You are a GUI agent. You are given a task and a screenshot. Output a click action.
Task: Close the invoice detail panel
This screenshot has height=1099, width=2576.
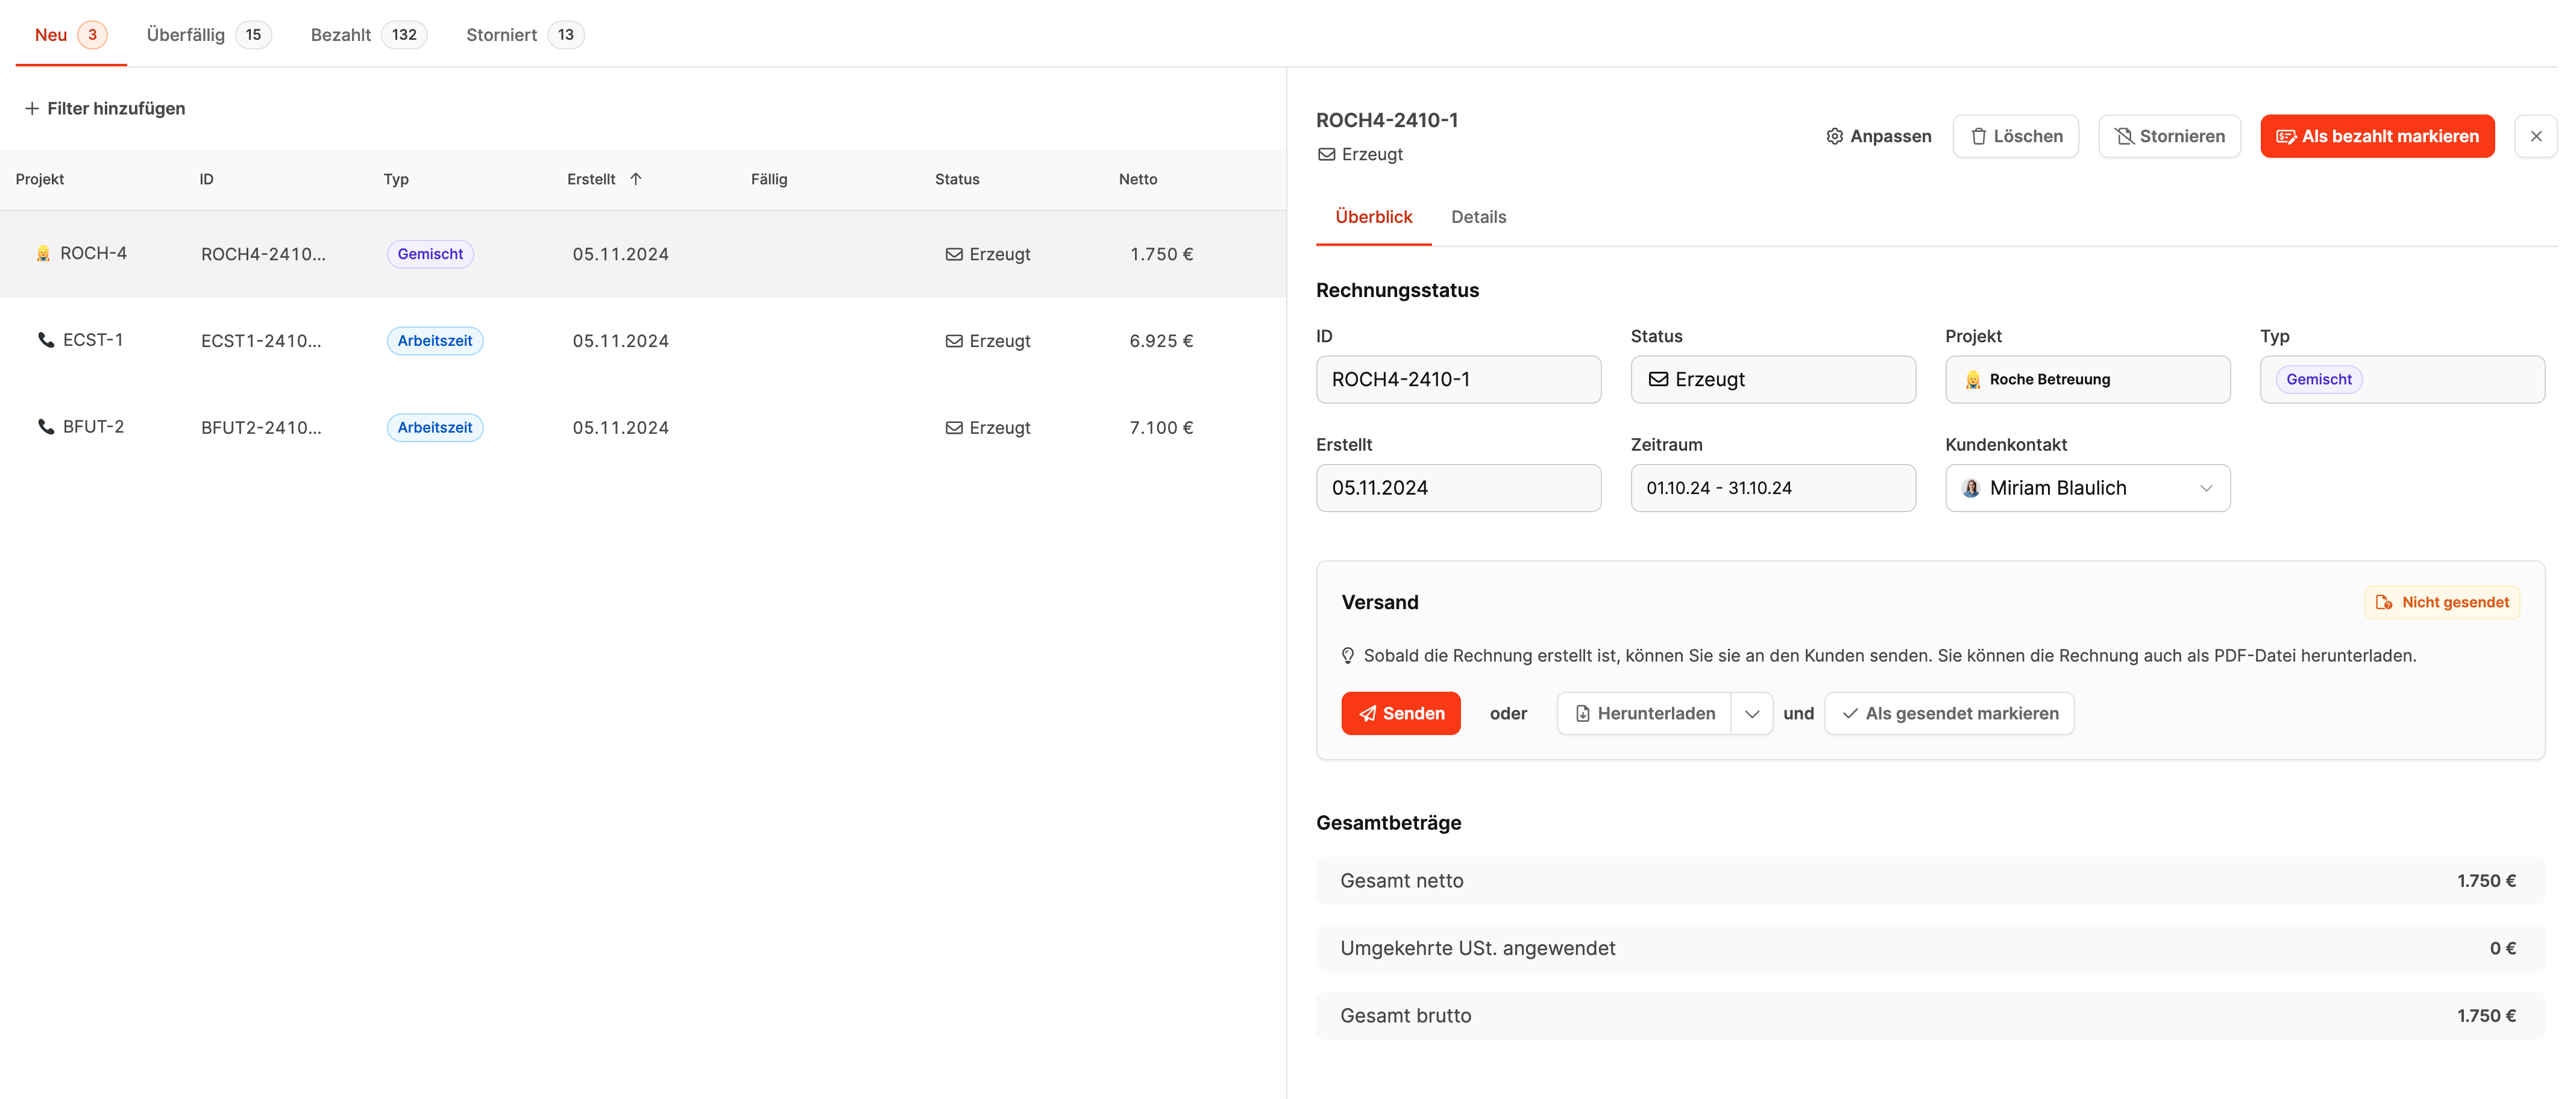(x=2535, y=136)
